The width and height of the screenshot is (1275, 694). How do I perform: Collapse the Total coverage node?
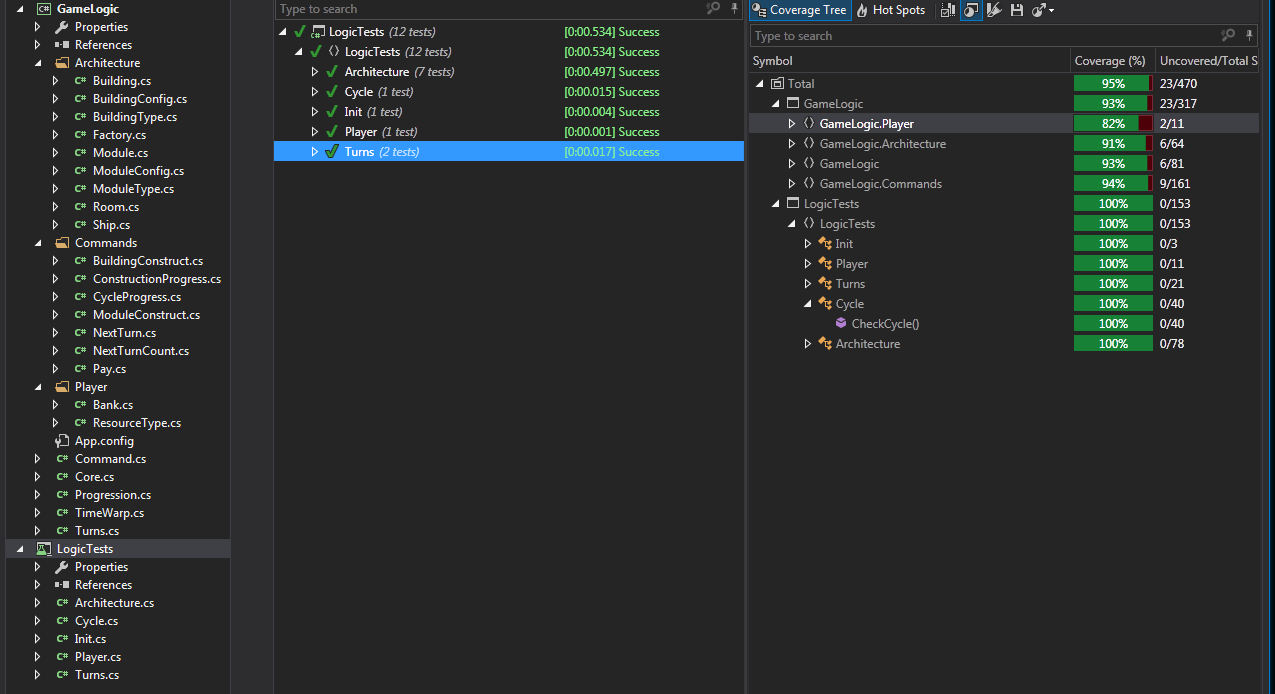pyautogui.click(x=759, y=84)
